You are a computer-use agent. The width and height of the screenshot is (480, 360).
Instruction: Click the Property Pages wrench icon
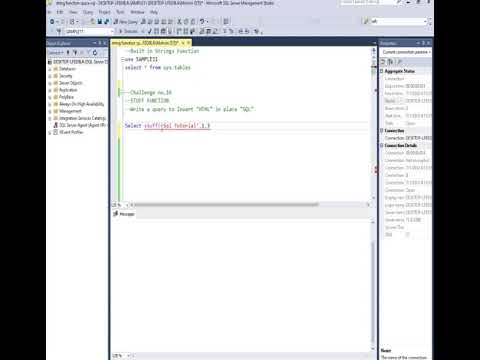click(399, 62)
